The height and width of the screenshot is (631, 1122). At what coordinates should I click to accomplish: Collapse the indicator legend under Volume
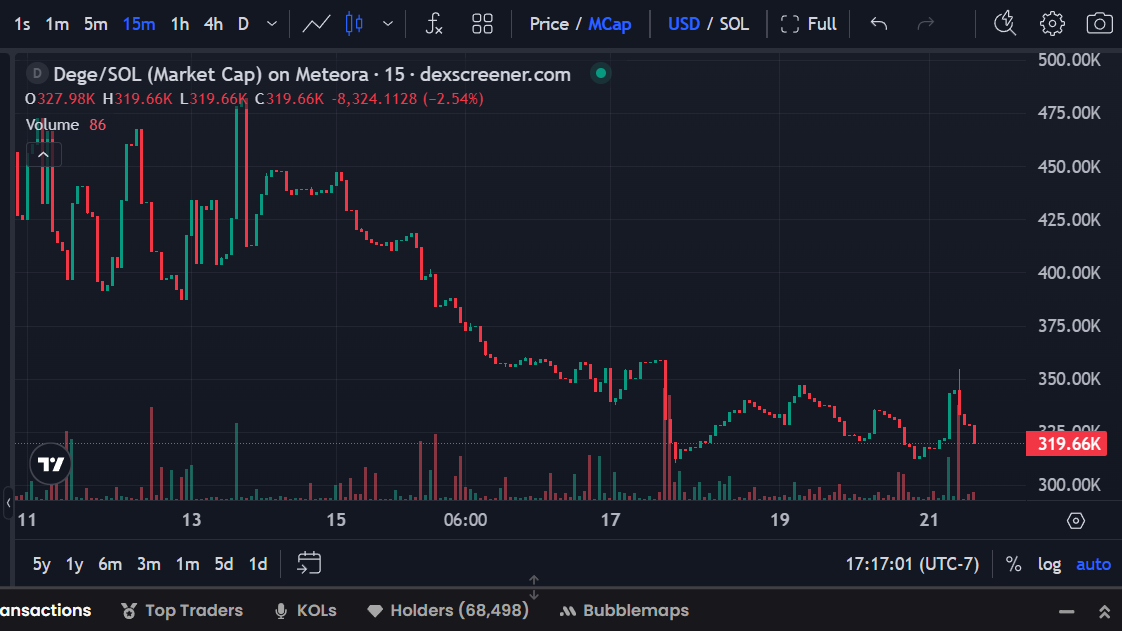tap(44, 154)
